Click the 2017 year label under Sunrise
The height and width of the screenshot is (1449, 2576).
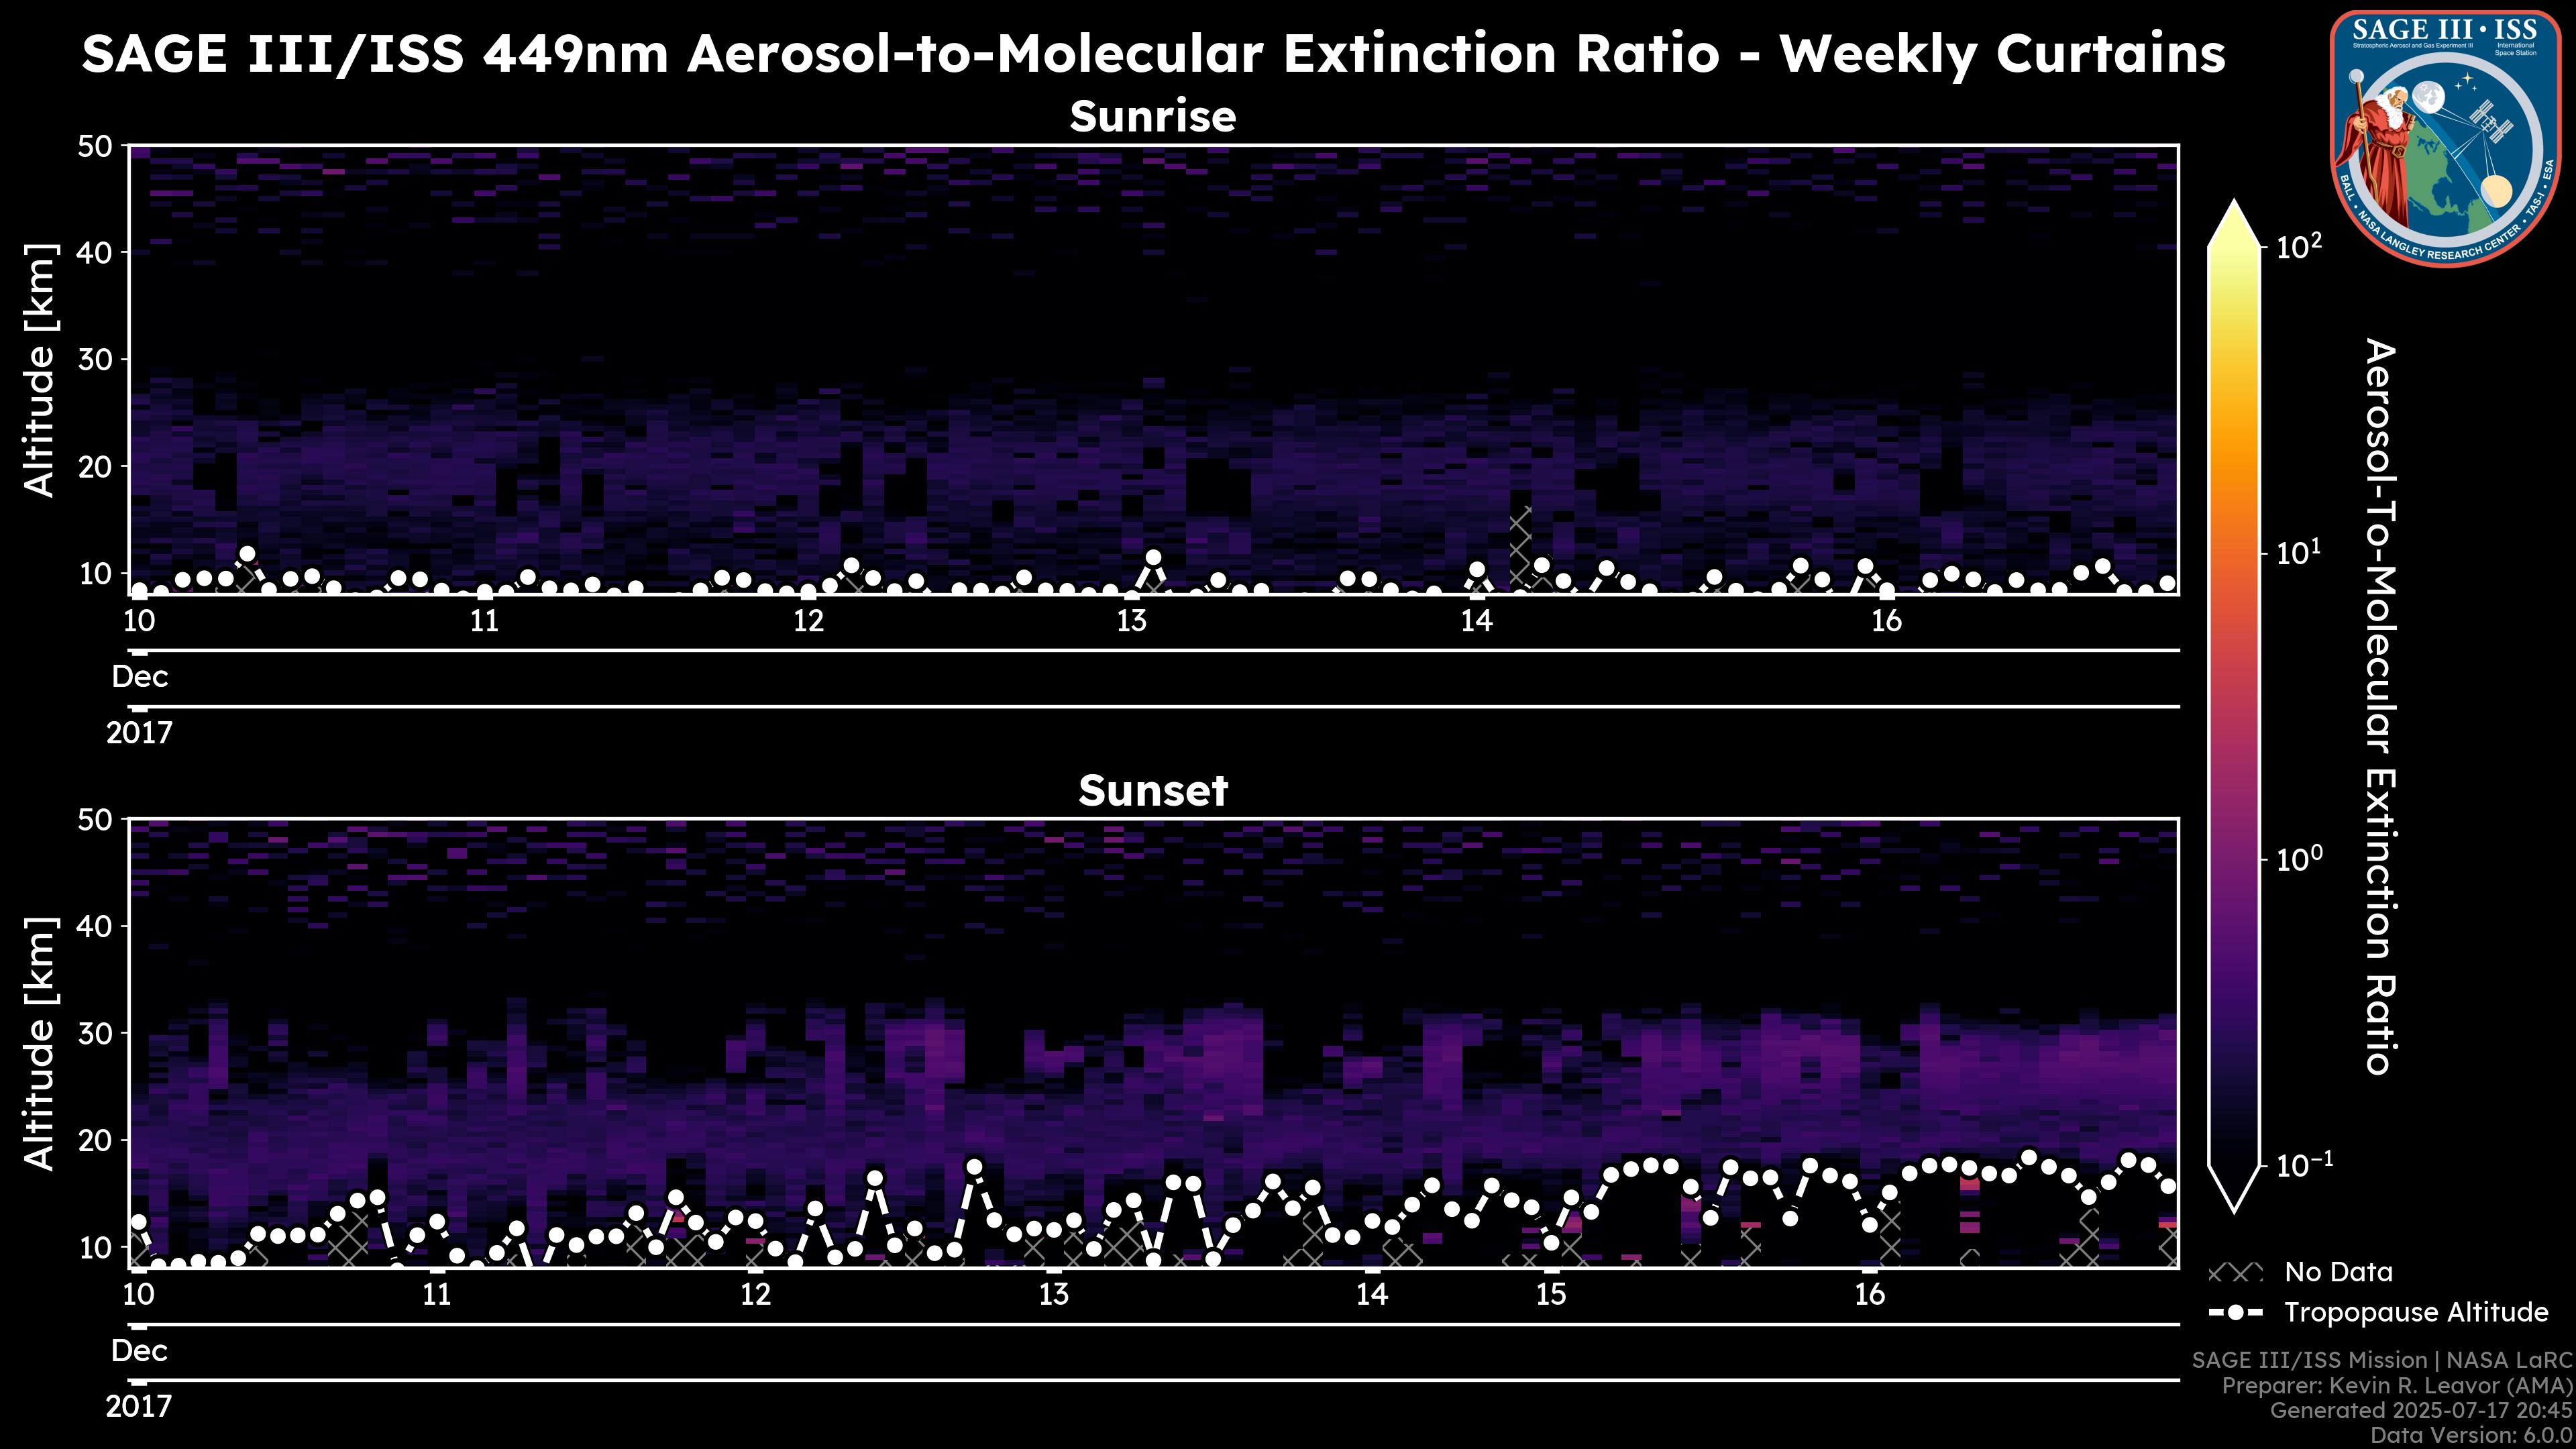(x=139, y=733)
